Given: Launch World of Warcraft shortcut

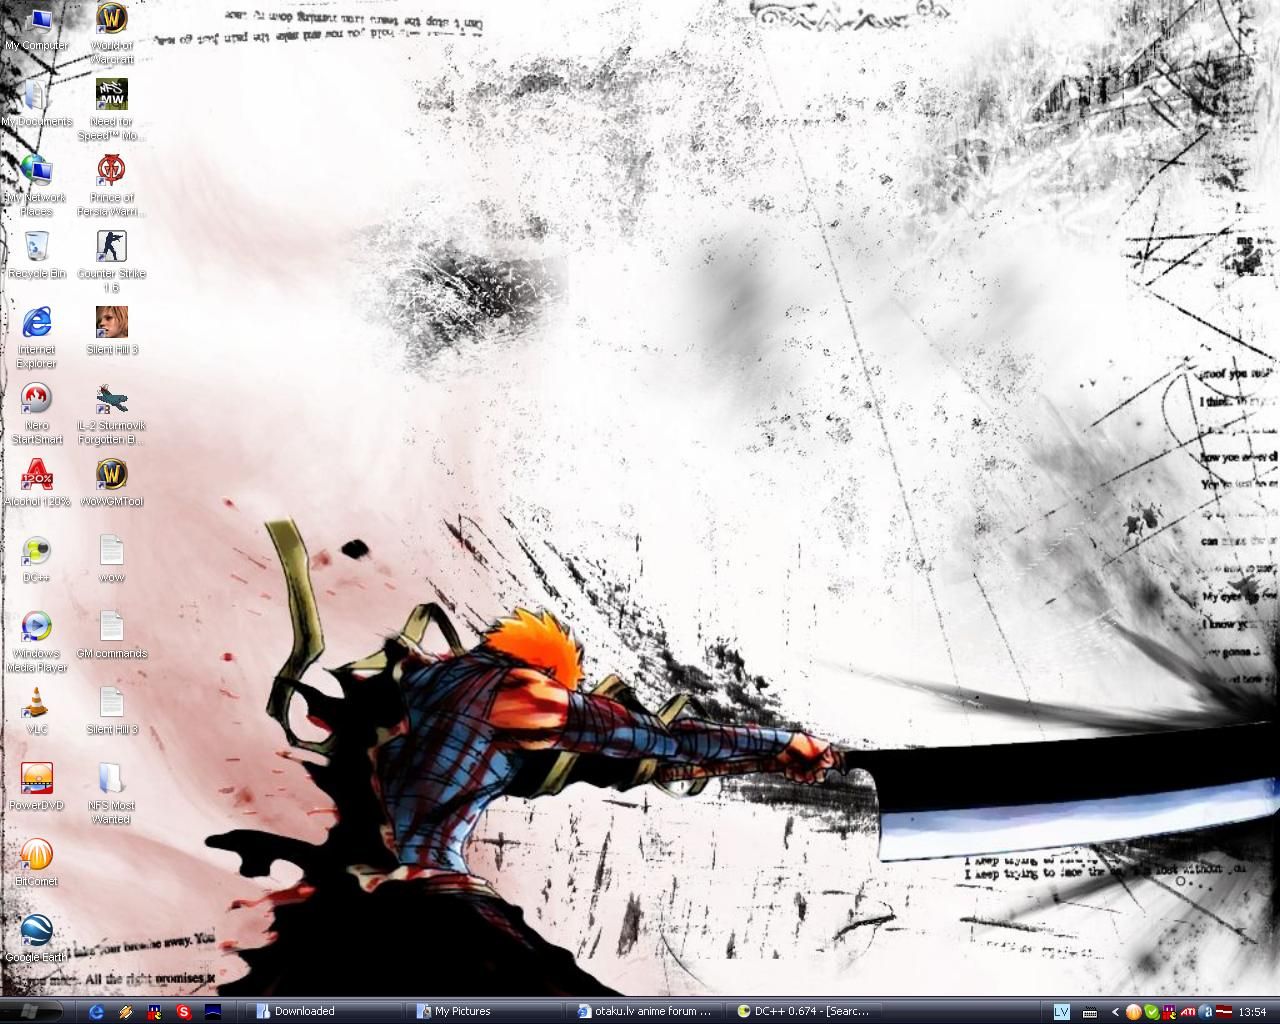Looking at the screenshot, I should tap(112, 34).
